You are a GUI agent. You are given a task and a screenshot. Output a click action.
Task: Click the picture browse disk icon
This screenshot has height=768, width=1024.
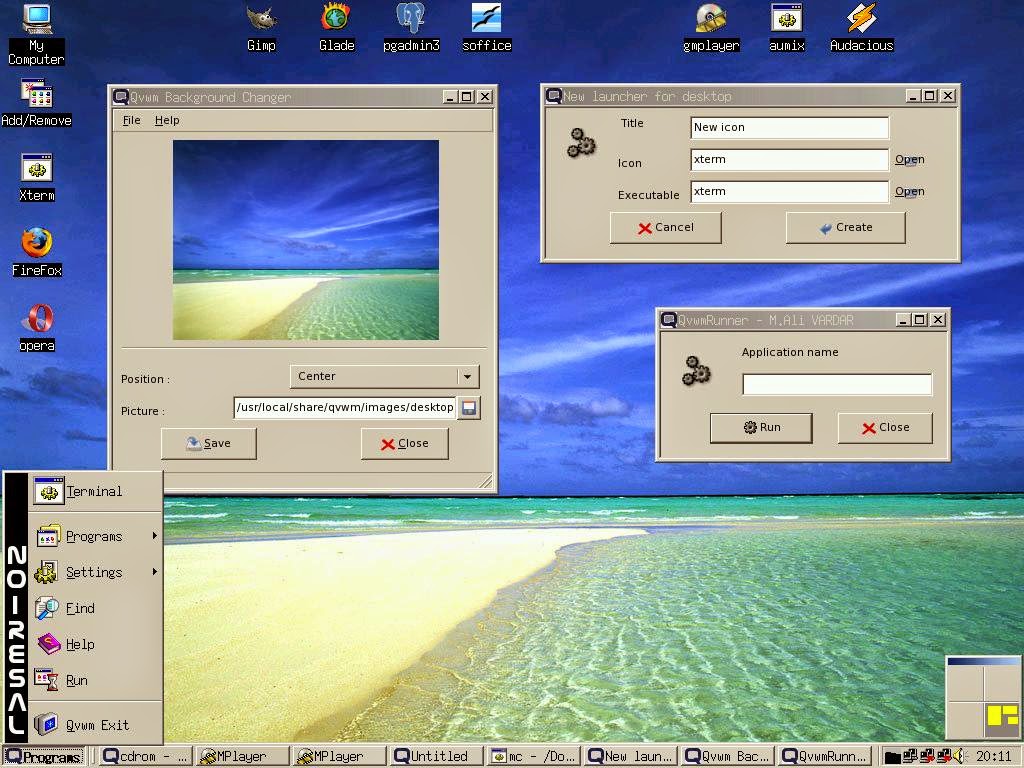468,407
